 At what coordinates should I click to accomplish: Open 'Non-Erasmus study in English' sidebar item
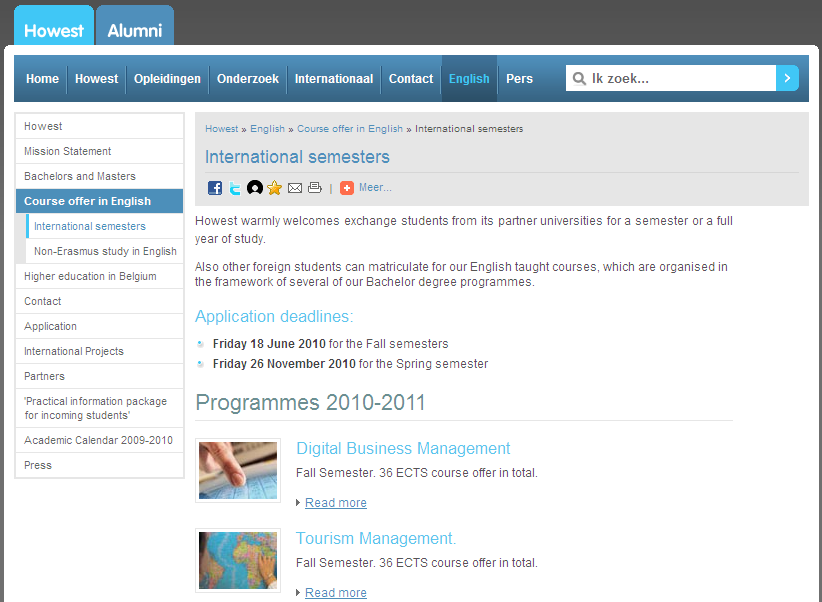tap(105, 251)
